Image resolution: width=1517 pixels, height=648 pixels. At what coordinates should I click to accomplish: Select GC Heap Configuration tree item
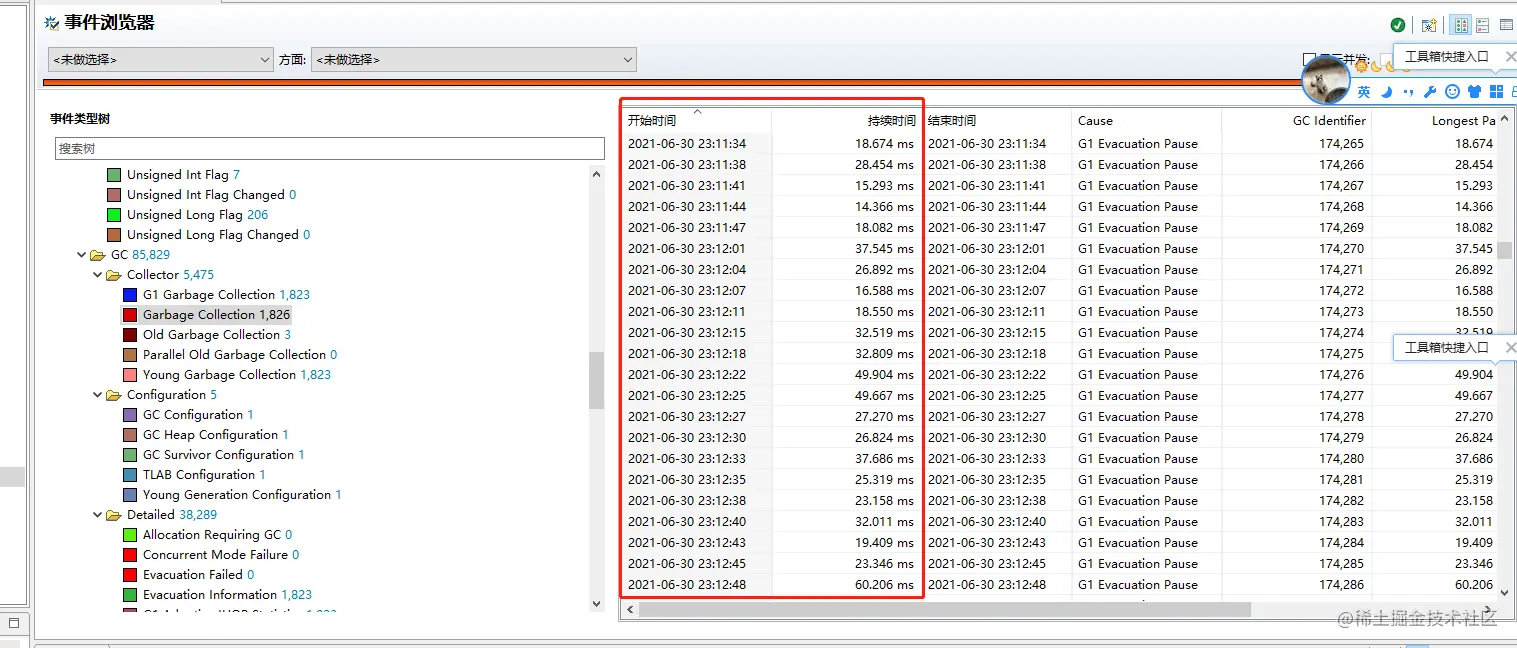215,435
